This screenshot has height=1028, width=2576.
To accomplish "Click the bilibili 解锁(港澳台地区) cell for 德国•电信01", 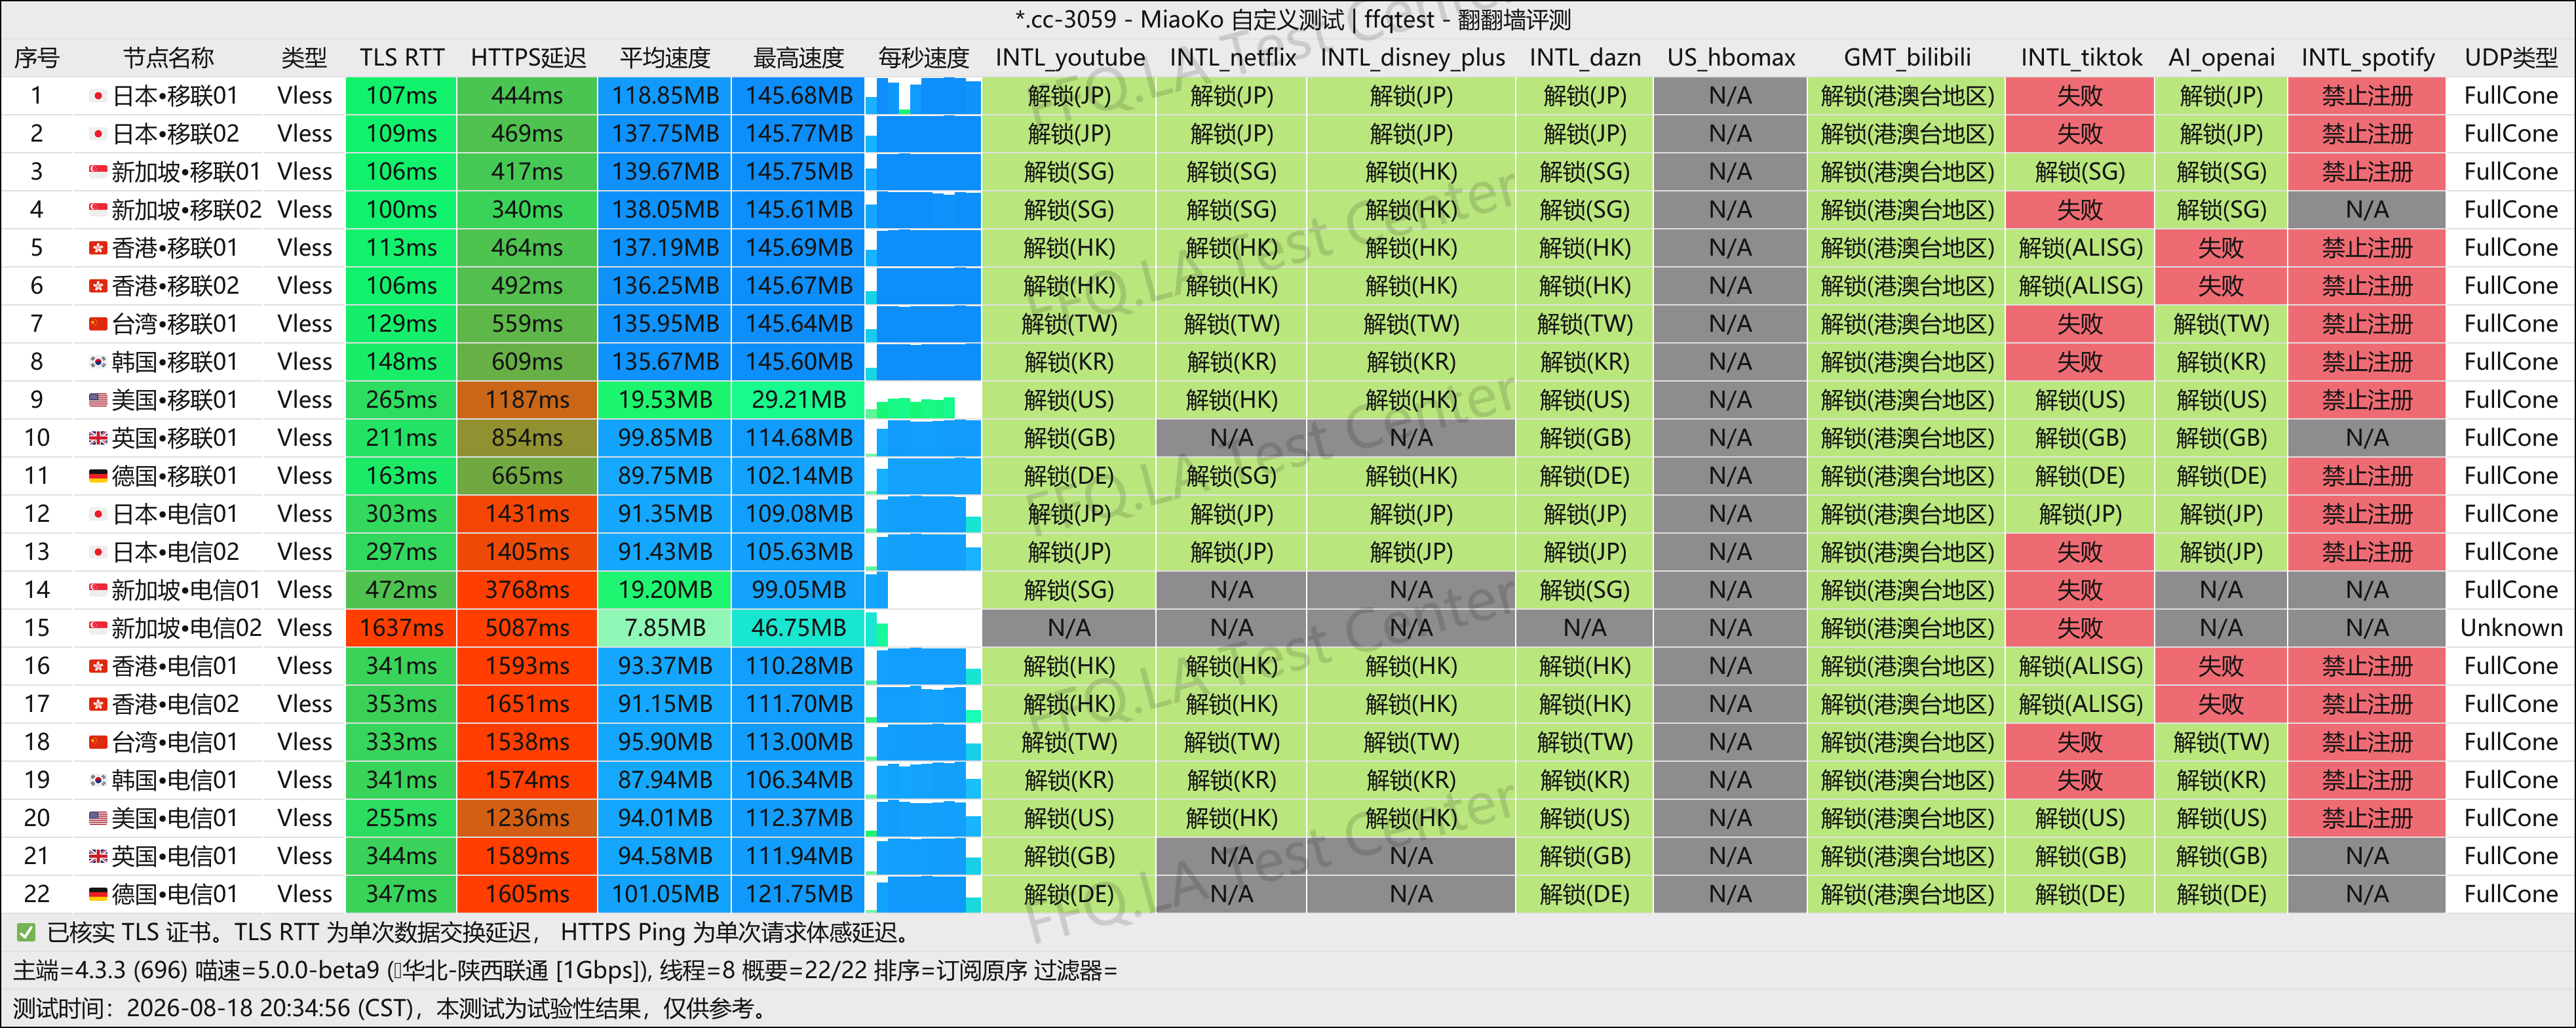I will (x=1907, y=894).
